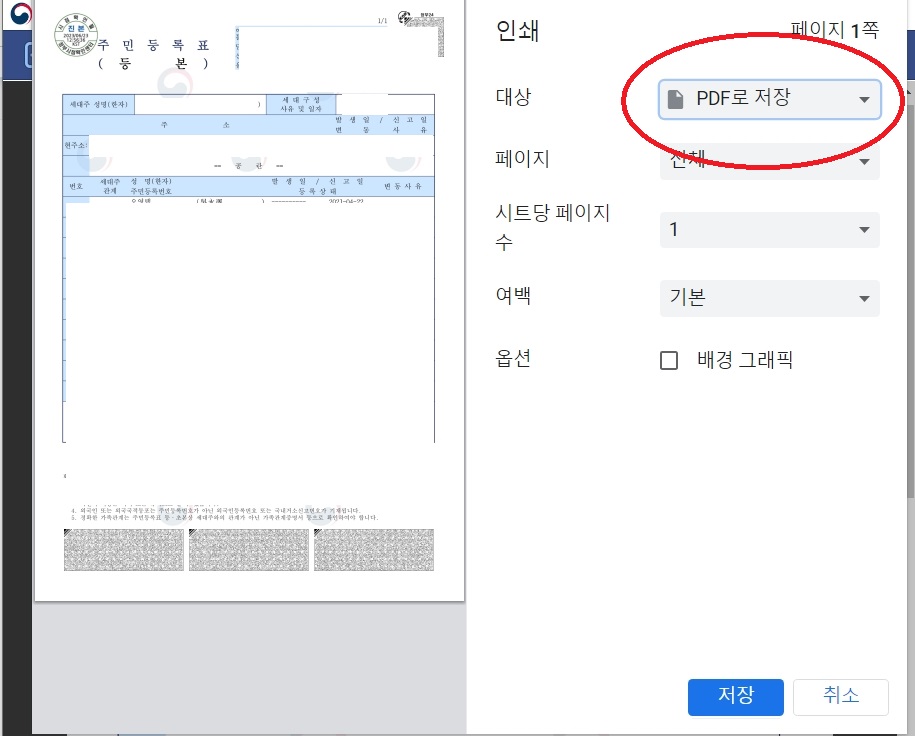The height and width of the screenshot is (736, 915).
Task: Click the blue 저장 save button
Action: [736, 697]
